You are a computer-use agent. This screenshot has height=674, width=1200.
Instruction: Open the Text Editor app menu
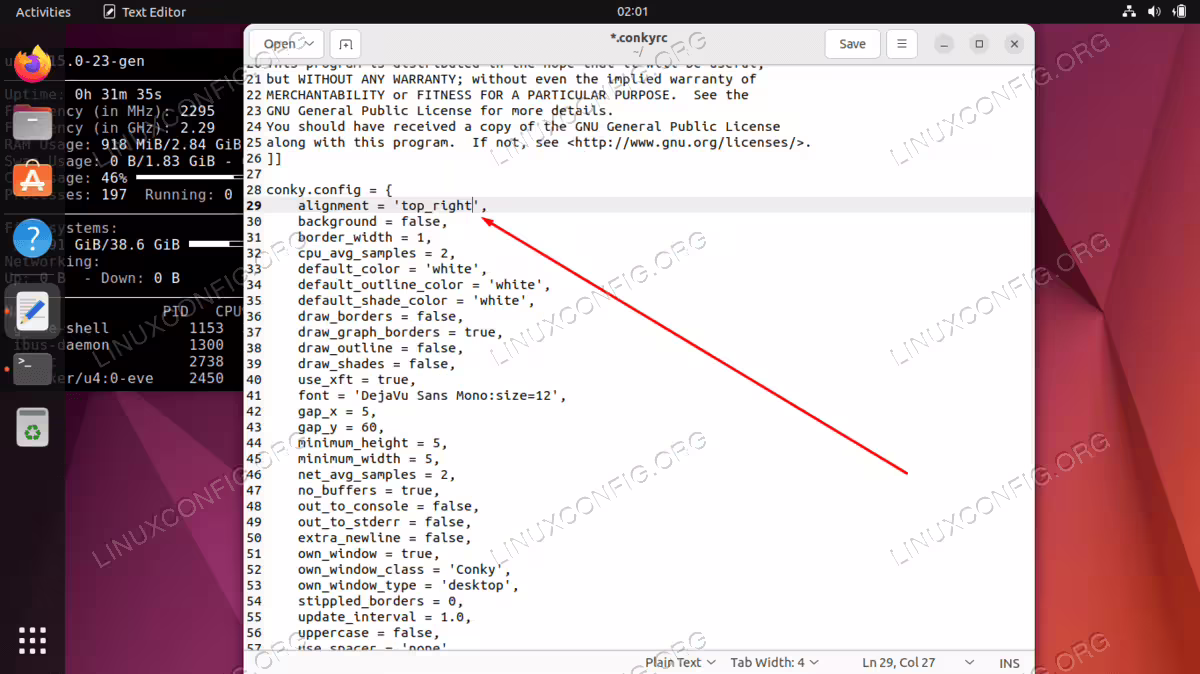144,12
